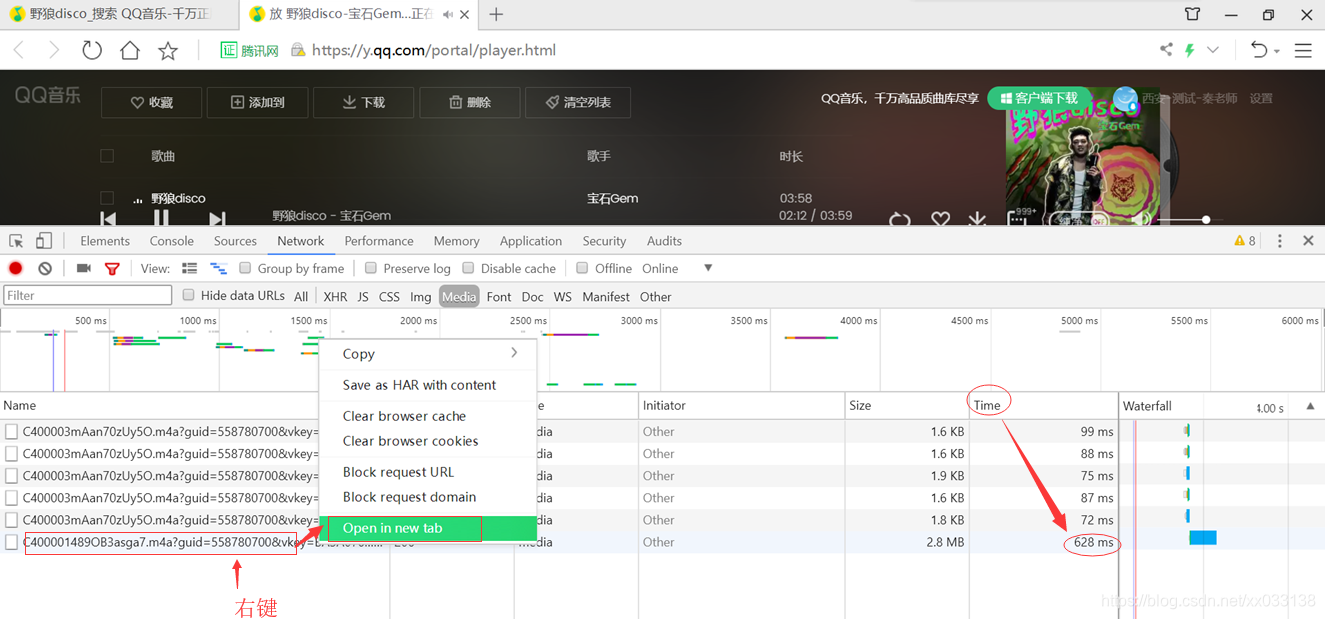Image resolution: width=1325 pixels, height=619 pixels.
Task: Click the browser undo arrow icon
Action: 1259,50
